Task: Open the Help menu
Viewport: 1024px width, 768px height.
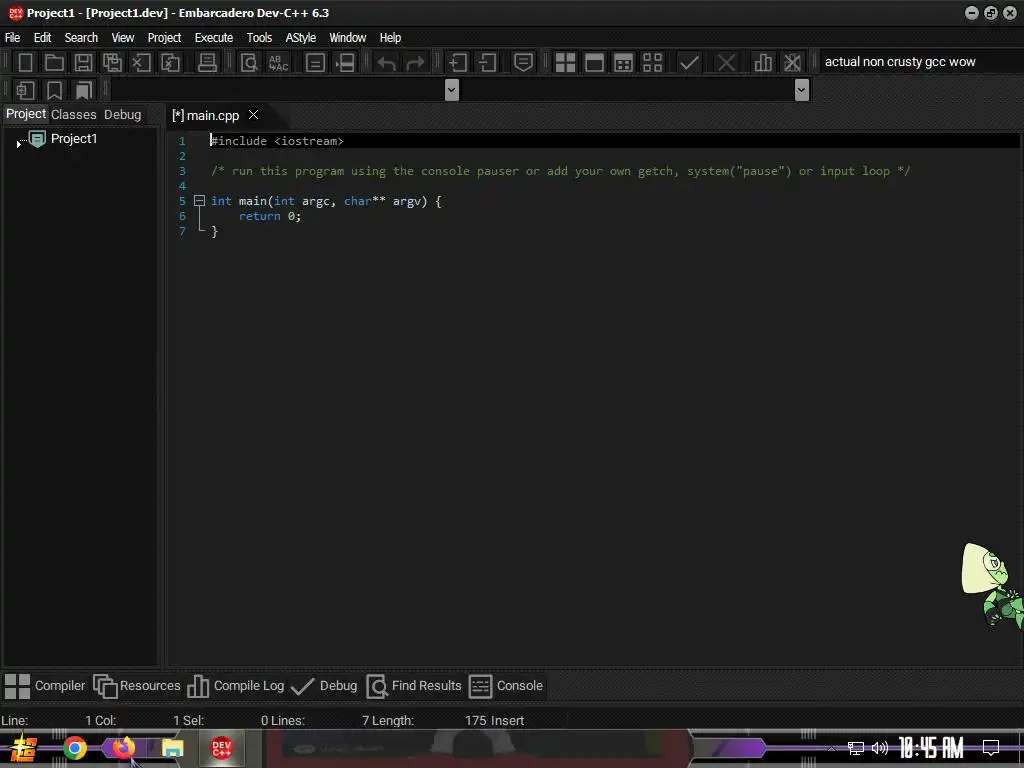Action: (390, 38)
